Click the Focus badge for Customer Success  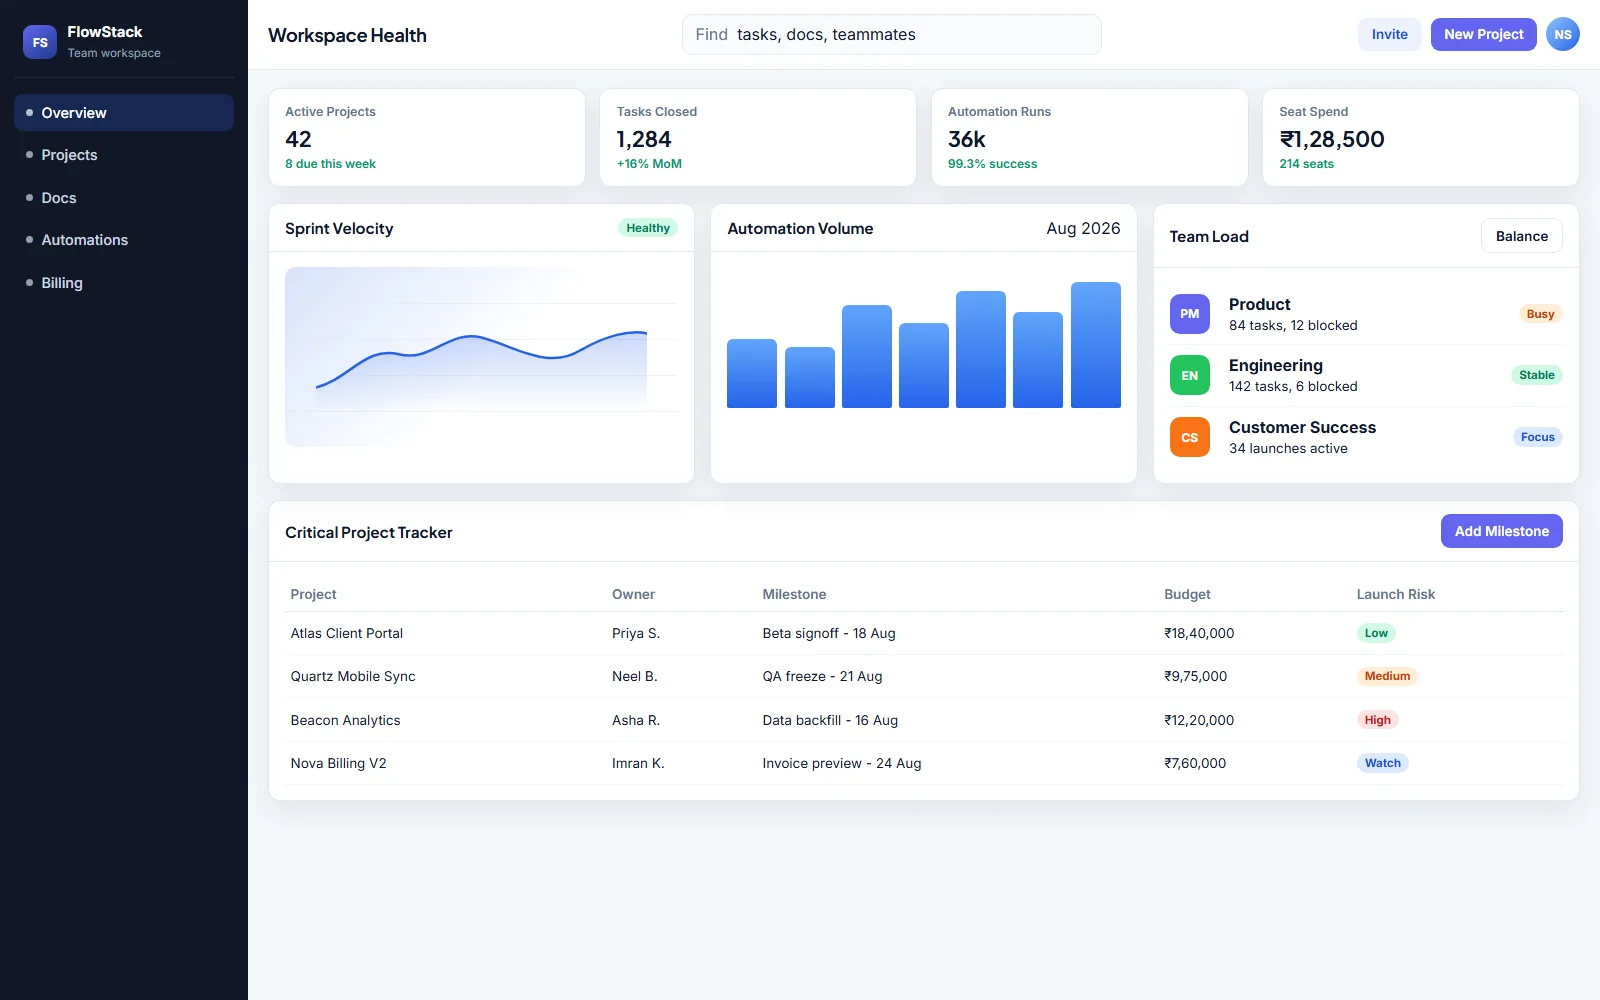1537,437
